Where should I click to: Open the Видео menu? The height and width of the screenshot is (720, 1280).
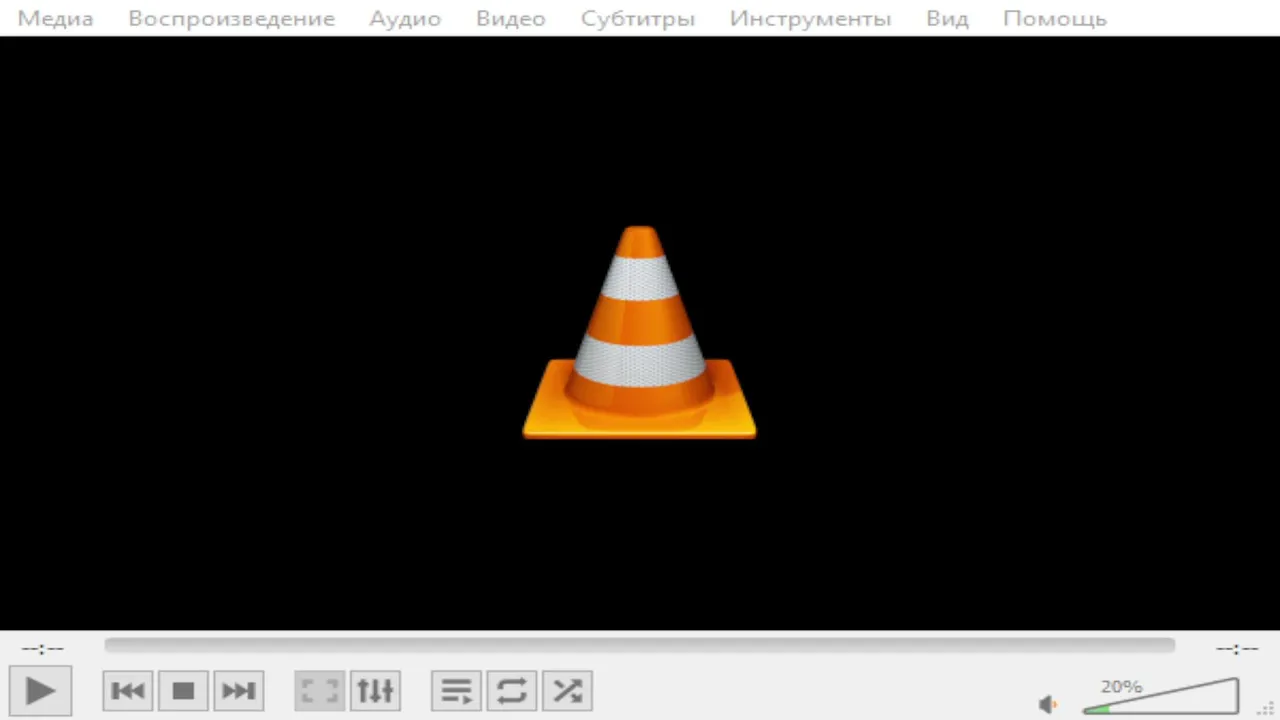point(511,18)
